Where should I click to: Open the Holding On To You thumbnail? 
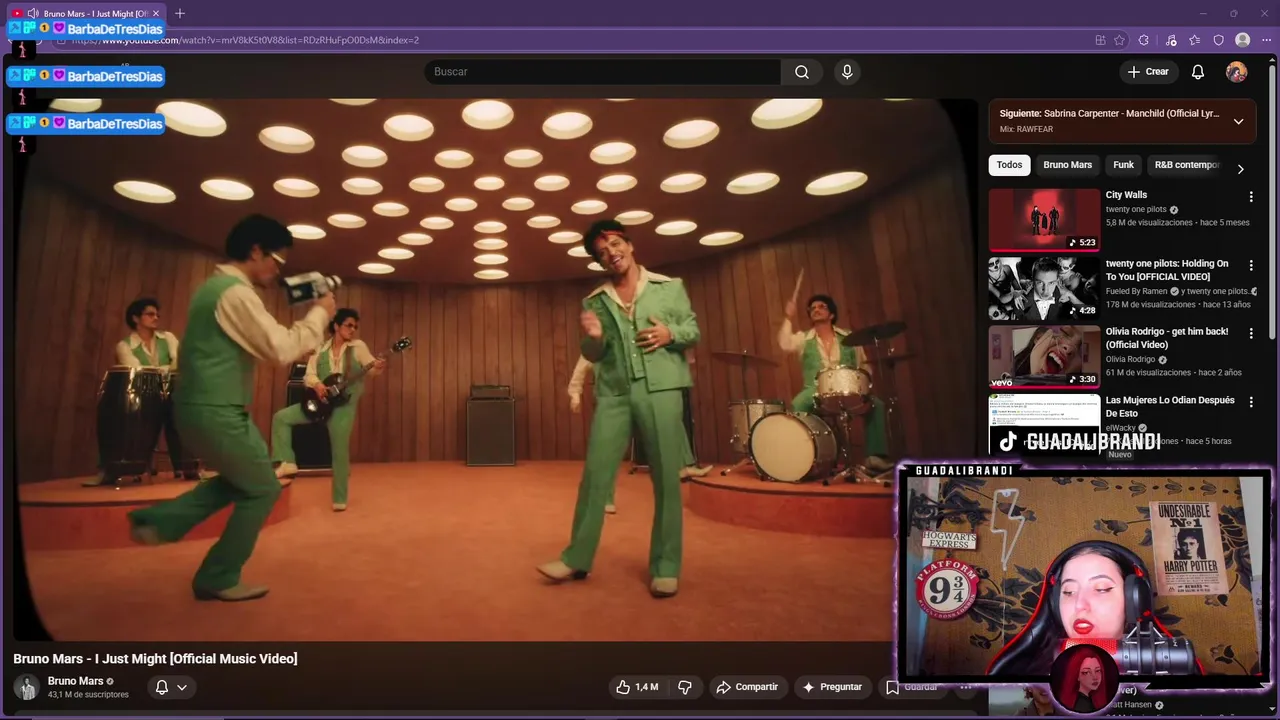(x=1044, y=288)
